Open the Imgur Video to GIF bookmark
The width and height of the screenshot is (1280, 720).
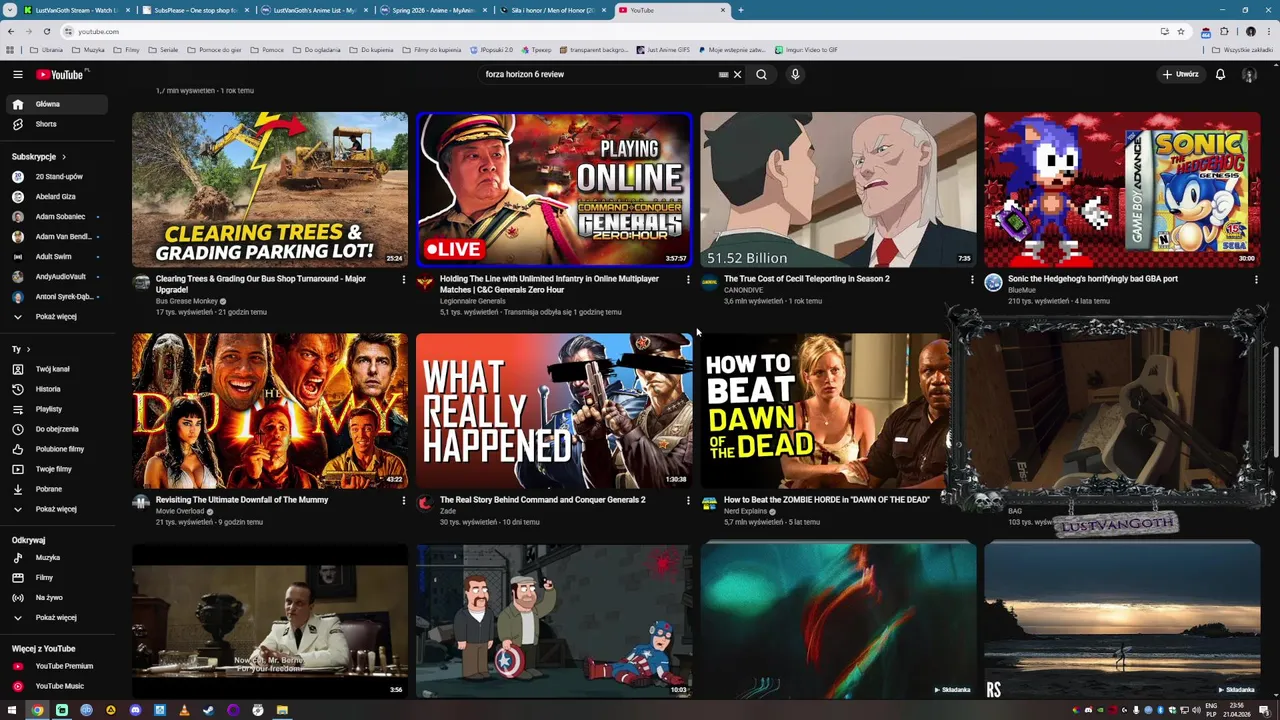(806, 50)
